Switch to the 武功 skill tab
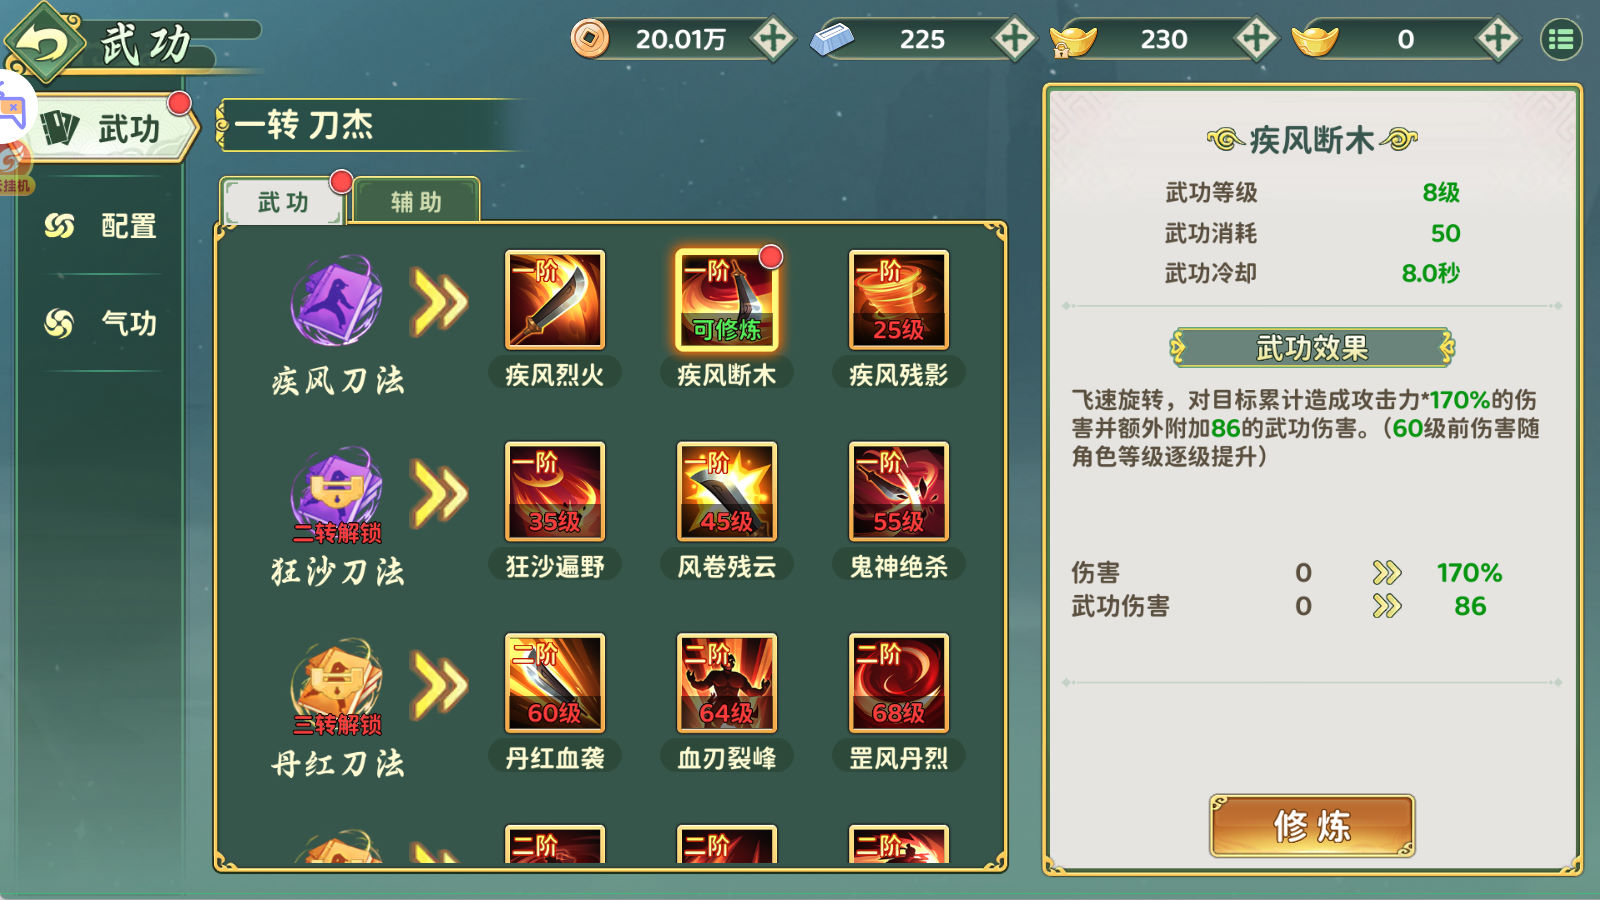The width and height of the screenshot is (1600, 900). coord(283,201)
